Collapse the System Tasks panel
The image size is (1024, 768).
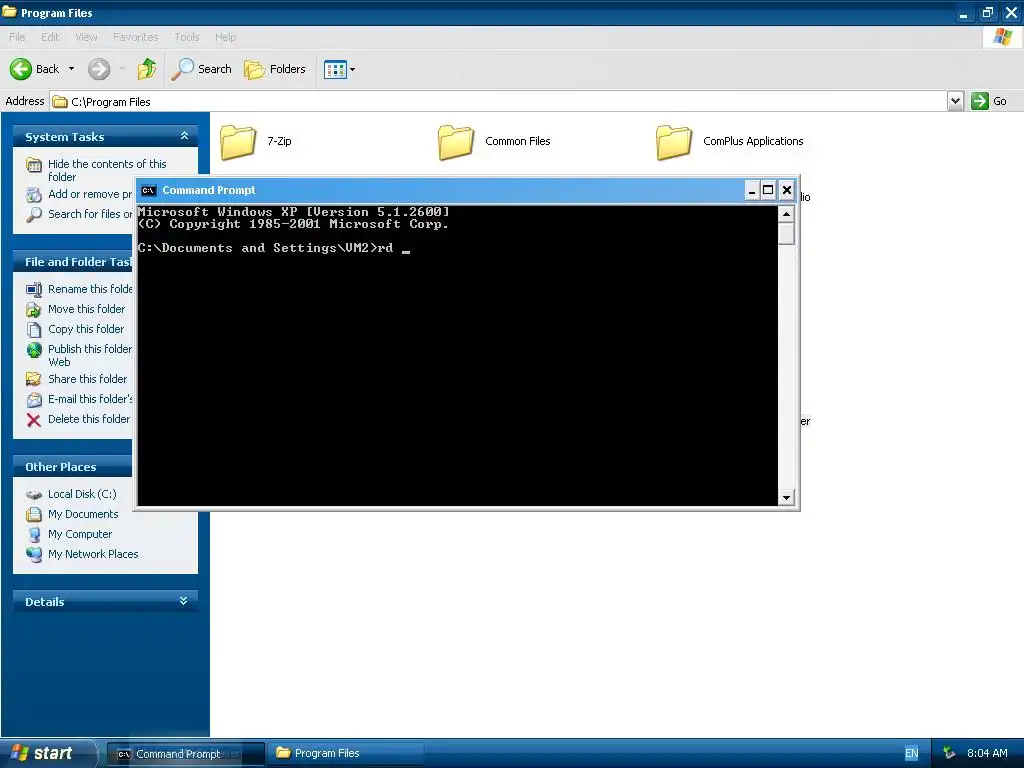click(x=184, y=136)
